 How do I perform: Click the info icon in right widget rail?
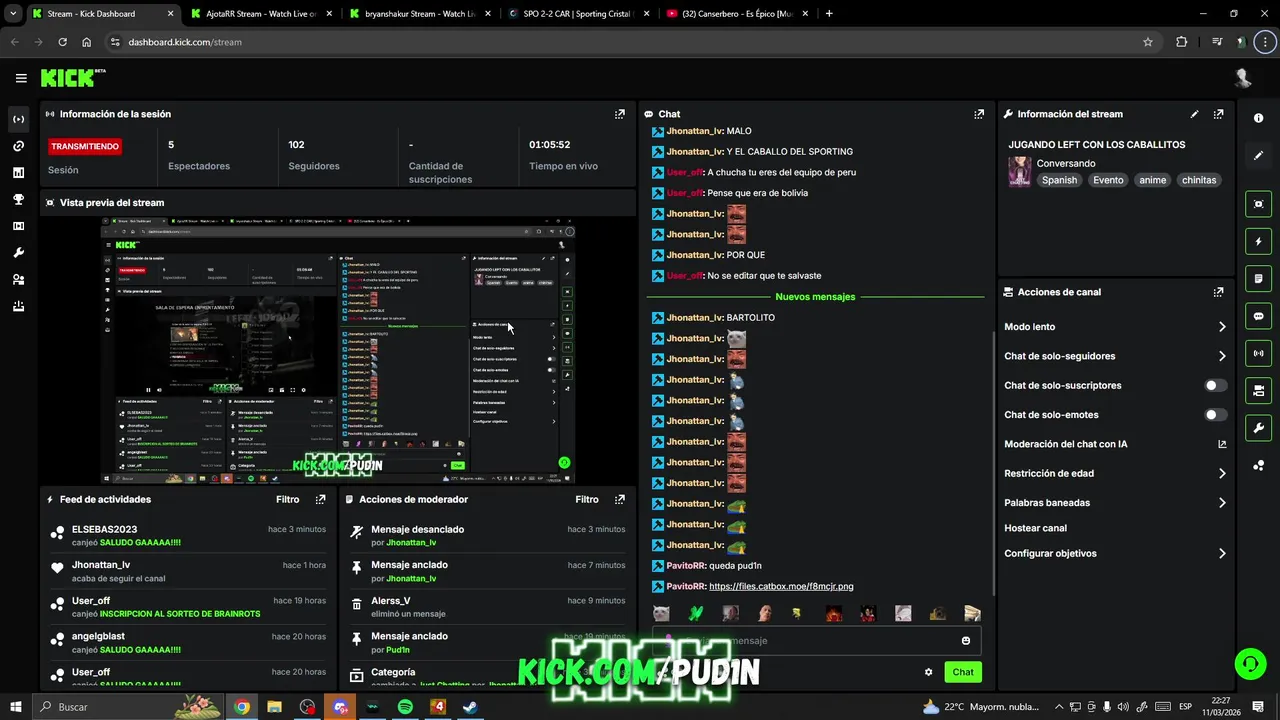(x=1258, y=118)
